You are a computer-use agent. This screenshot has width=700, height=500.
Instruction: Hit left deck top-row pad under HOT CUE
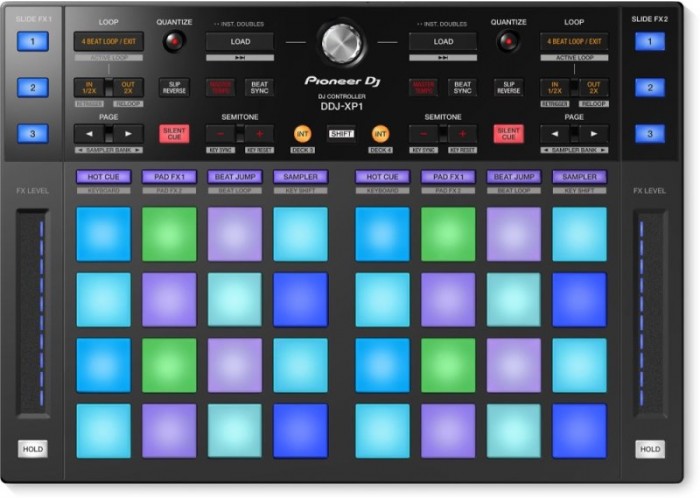click(x=104, y=234)
